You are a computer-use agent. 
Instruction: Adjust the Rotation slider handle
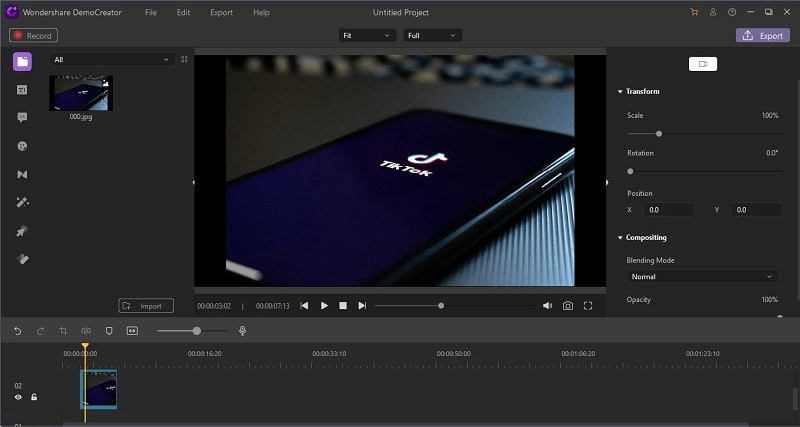point(630,171)
